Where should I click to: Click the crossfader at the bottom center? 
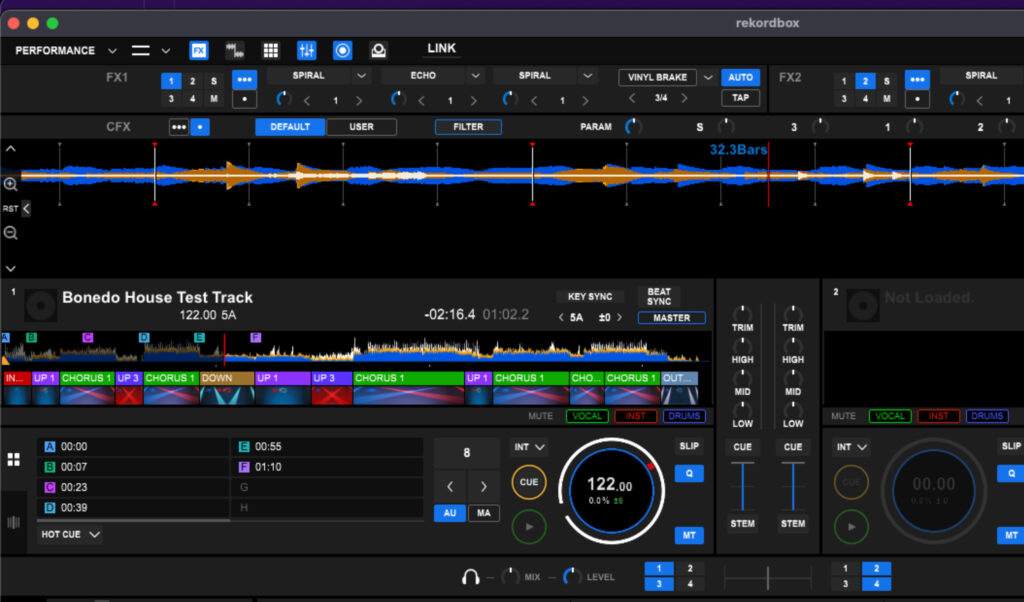767,577
